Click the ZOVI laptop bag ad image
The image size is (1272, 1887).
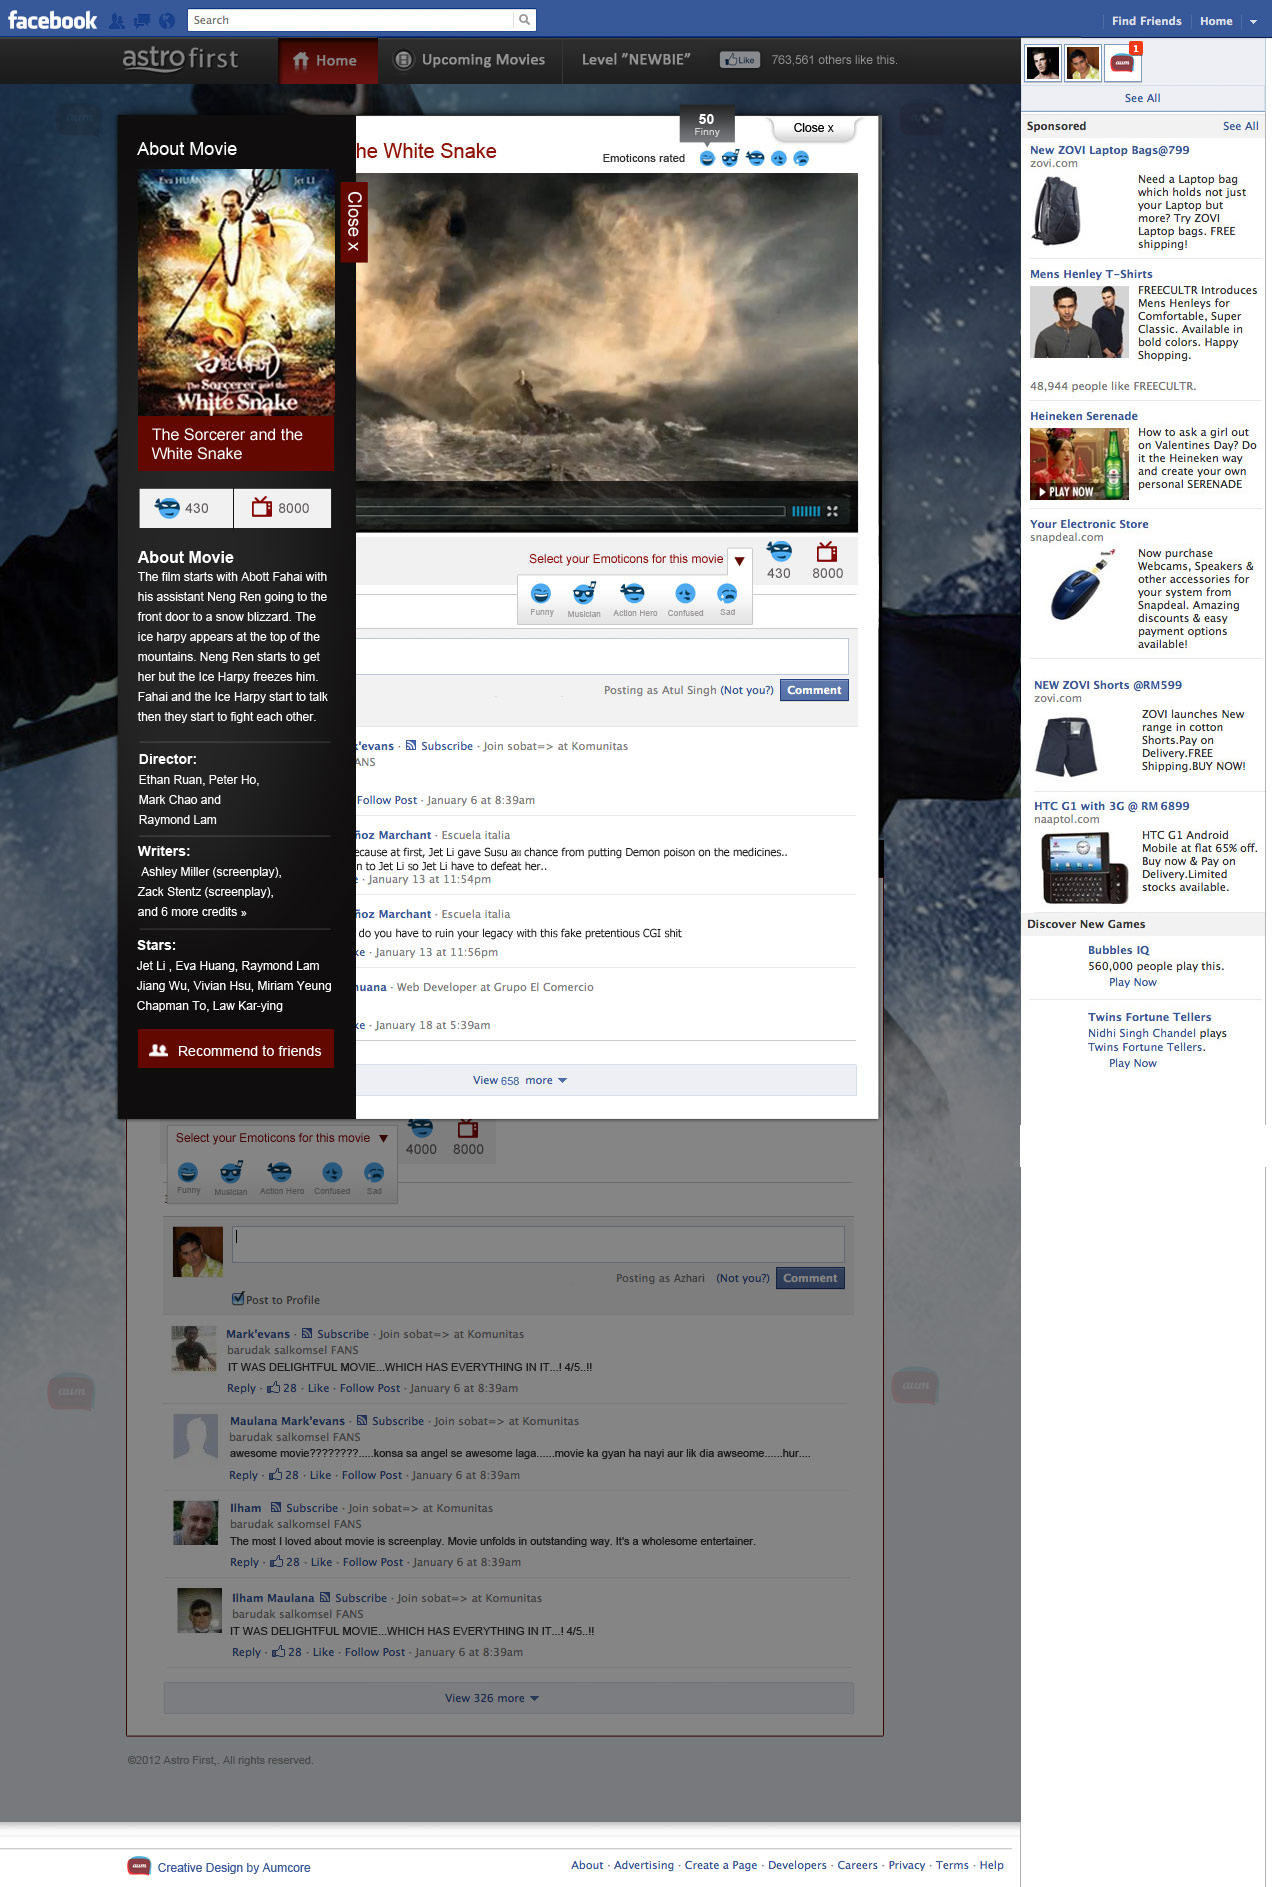pos(1056,211)
